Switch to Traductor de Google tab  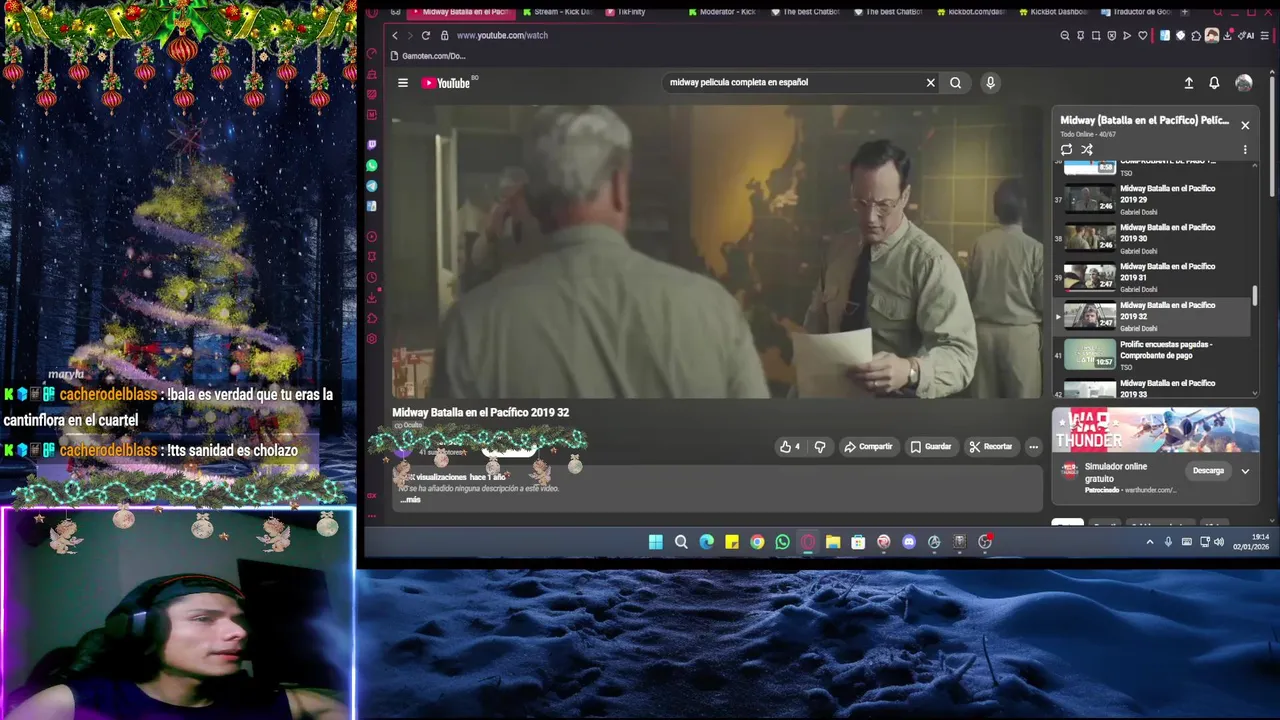pyautogui.click(x=1135, y=12)
